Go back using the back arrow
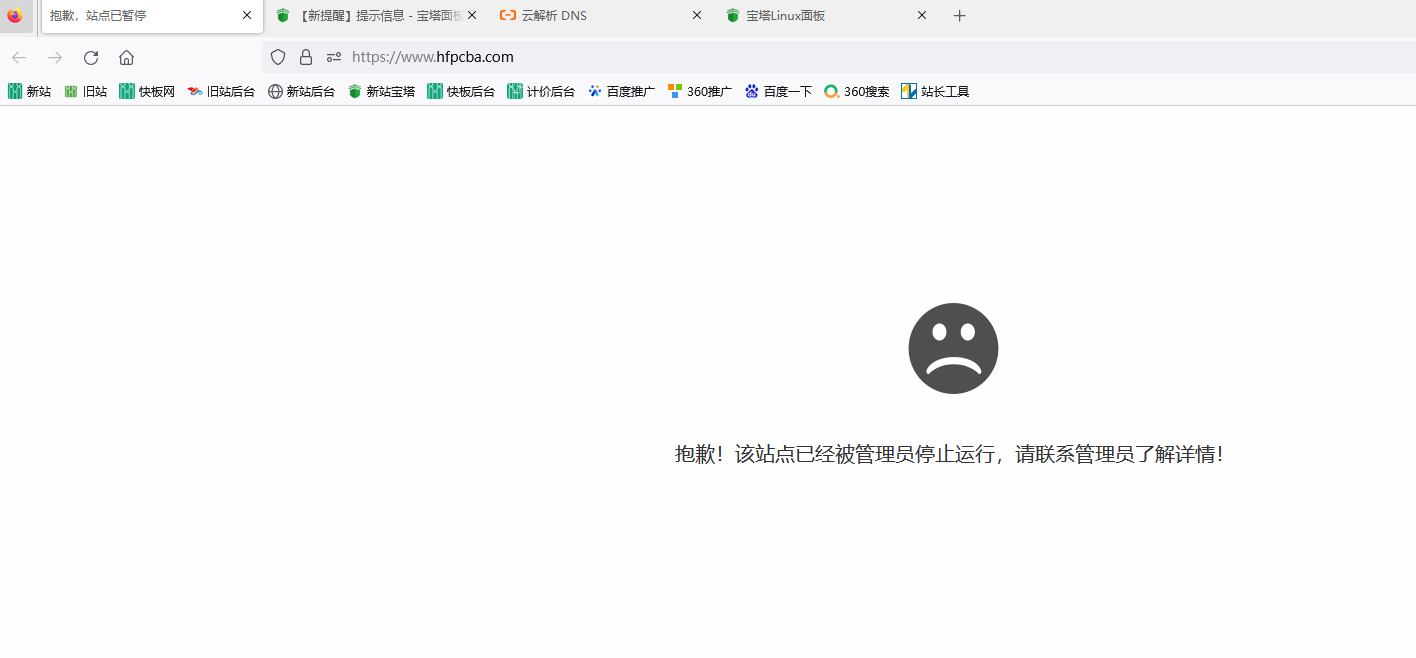Viewport: 1416px width, 658px height. (19, 57)
